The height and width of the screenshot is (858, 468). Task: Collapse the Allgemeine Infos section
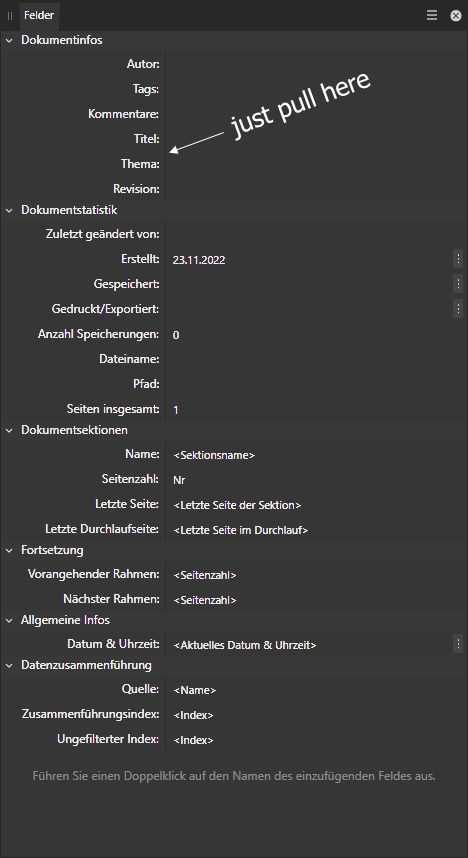(x=9, y=621)
